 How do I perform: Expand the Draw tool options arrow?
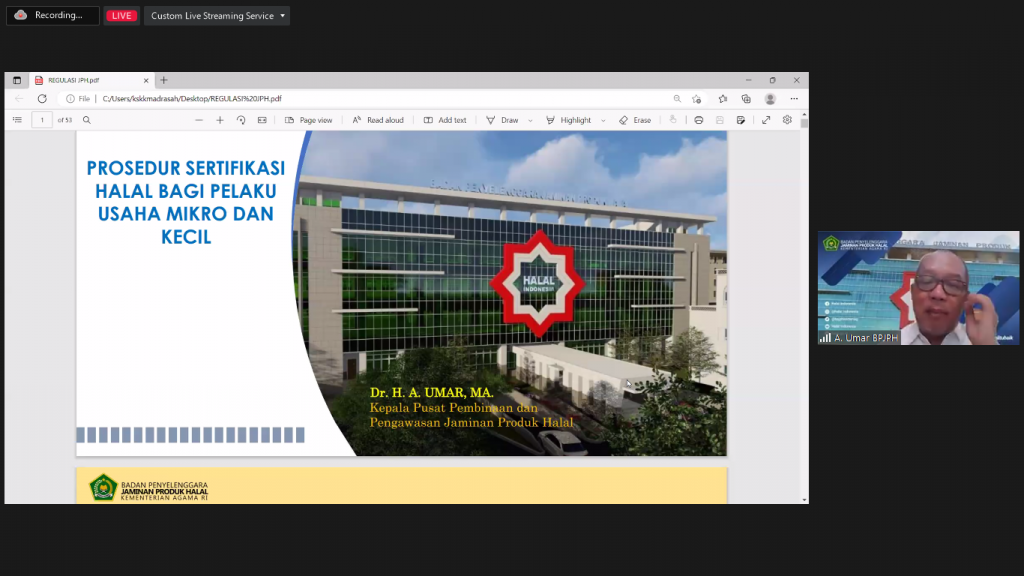click(x=530, y=120)
